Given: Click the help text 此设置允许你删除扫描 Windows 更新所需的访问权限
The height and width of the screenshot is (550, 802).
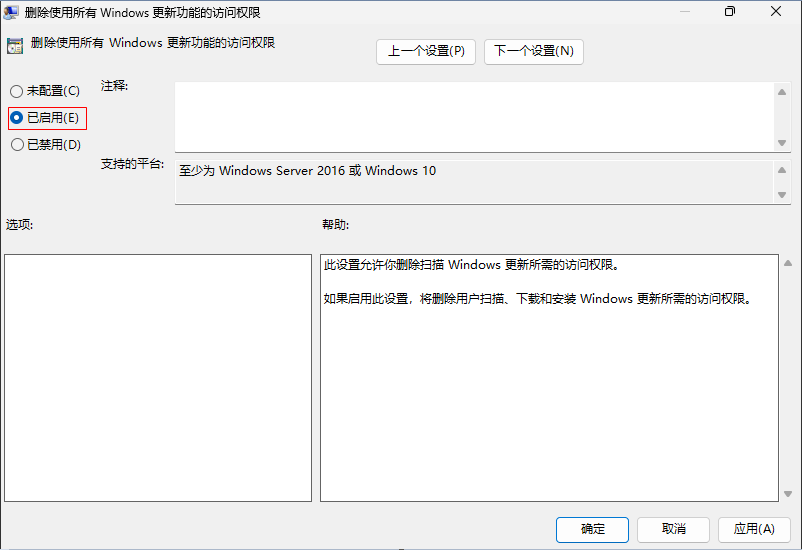Looking at the screenshot, I should [471, 265].
